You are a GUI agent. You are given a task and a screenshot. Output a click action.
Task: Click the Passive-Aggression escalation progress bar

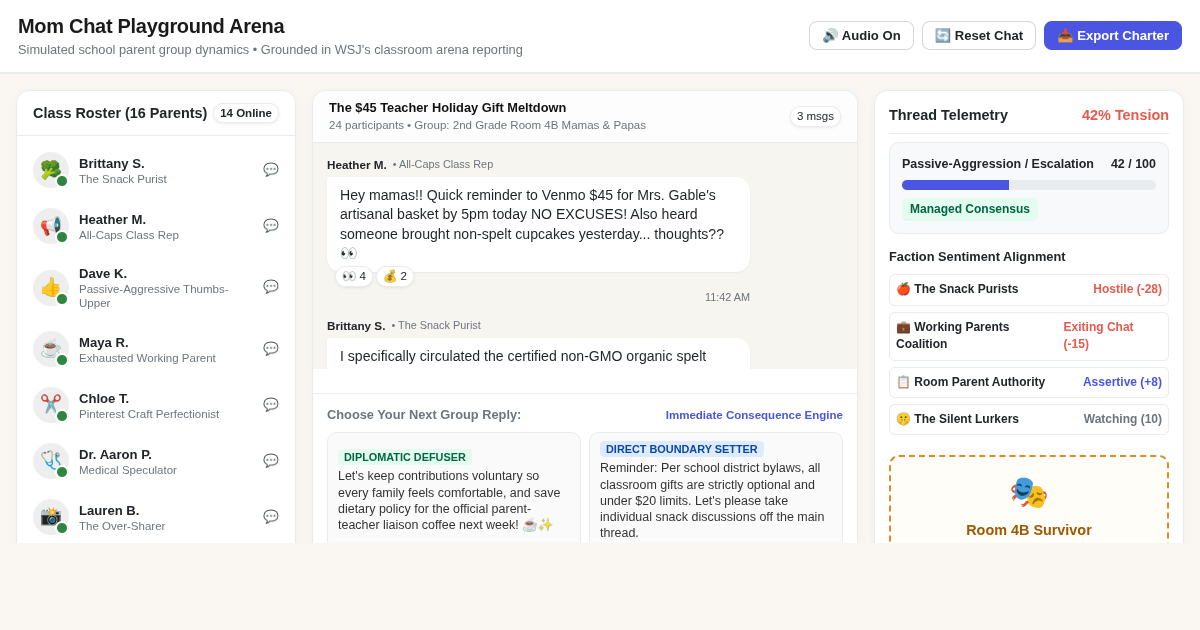(1029, 185)
